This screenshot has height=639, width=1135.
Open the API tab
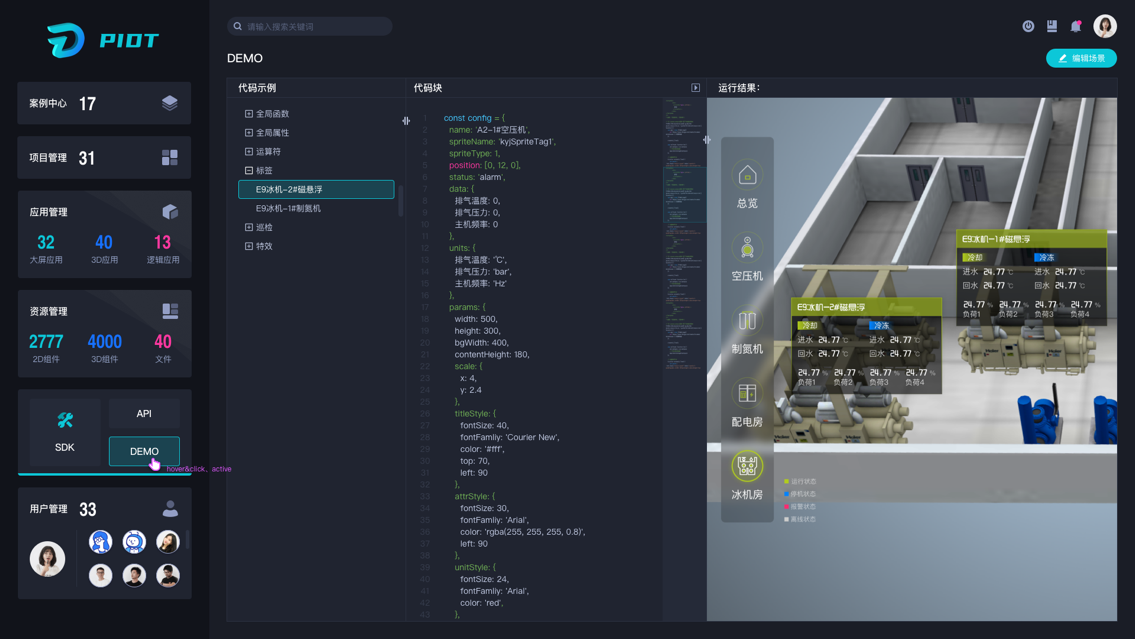144,413
